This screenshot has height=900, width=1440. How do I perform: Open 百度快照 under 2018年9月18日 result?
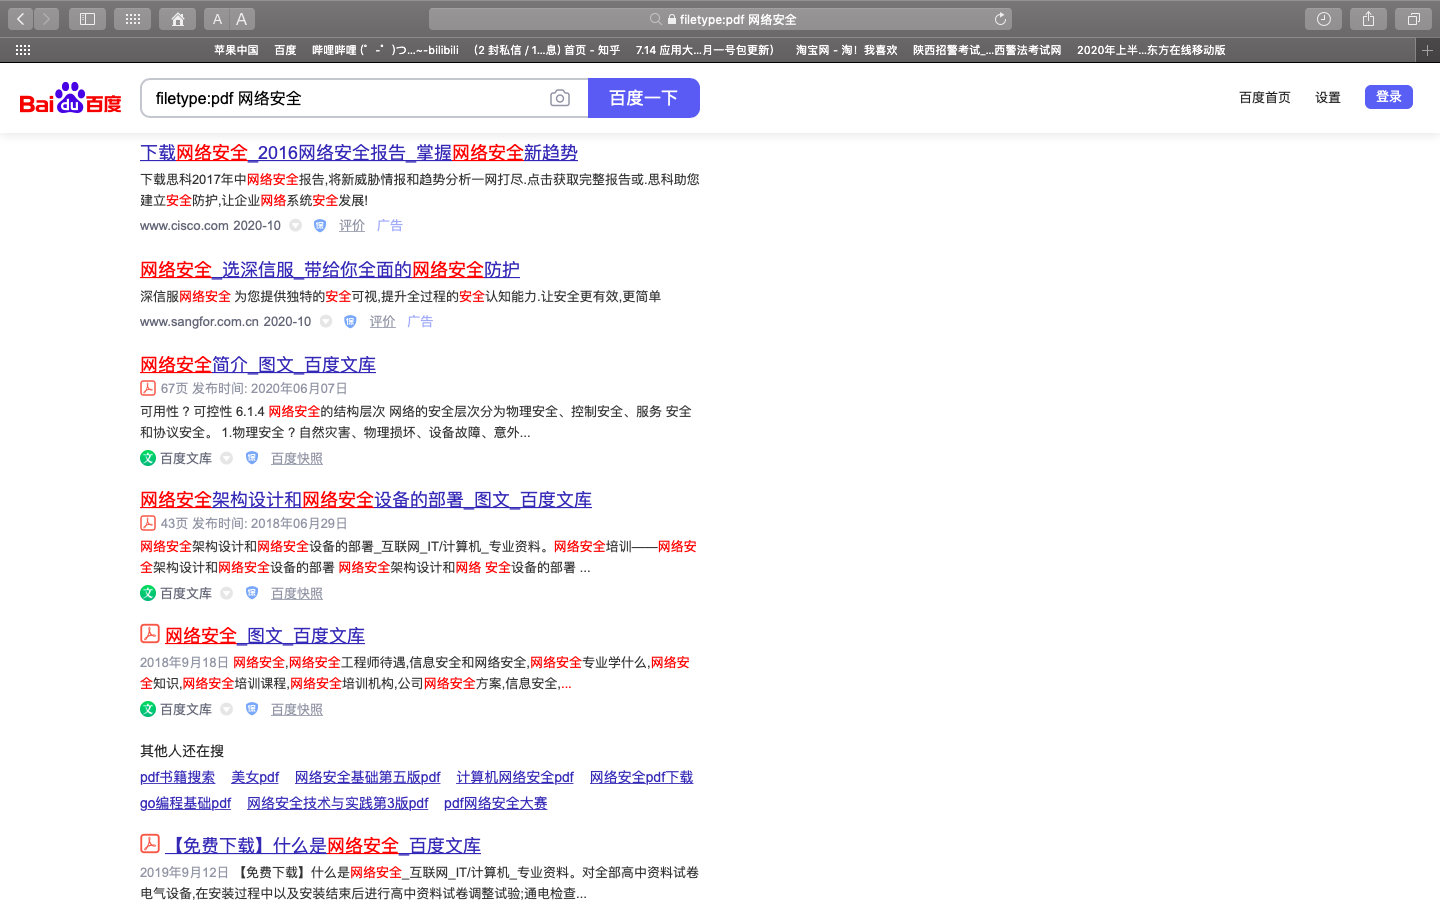tap(297, 709)
